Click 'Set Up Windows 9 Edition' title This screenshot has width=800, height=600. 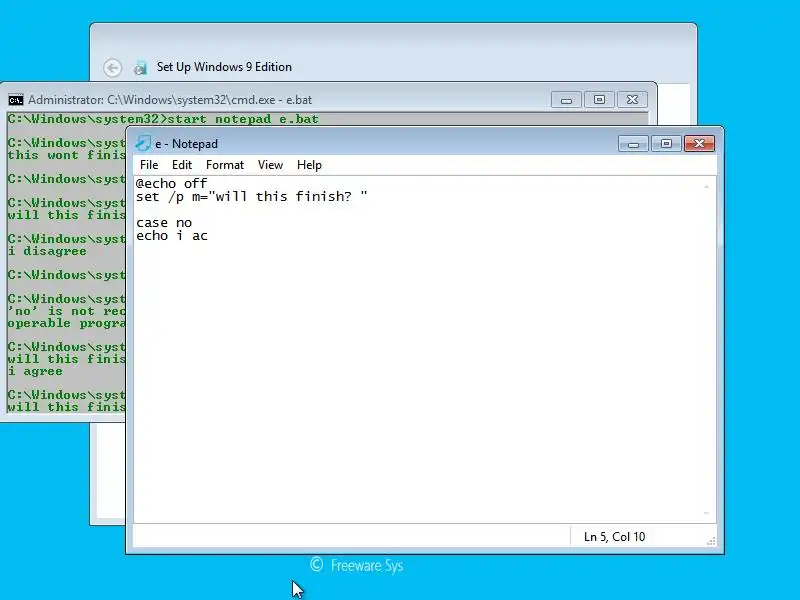pyautogui.click(x=224, y=67)
